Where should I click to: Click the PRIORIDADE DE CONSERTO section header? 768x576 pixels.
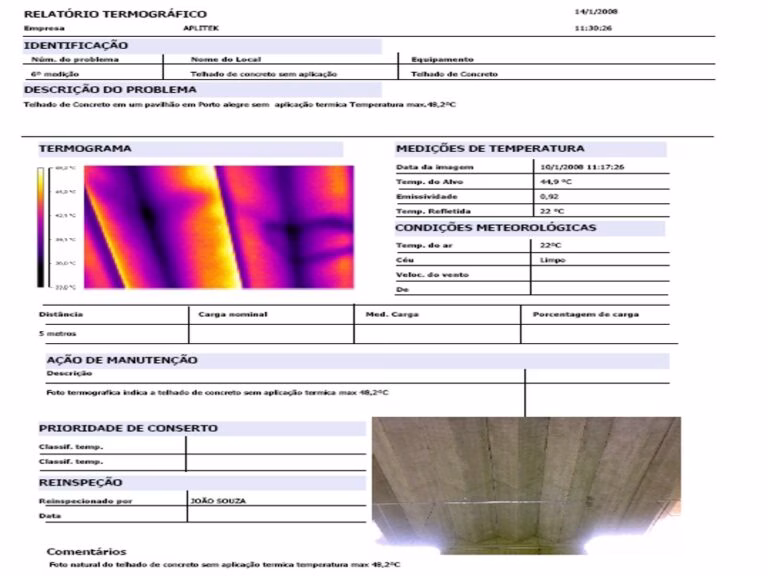pyautogui.click(x=128, y=428)
